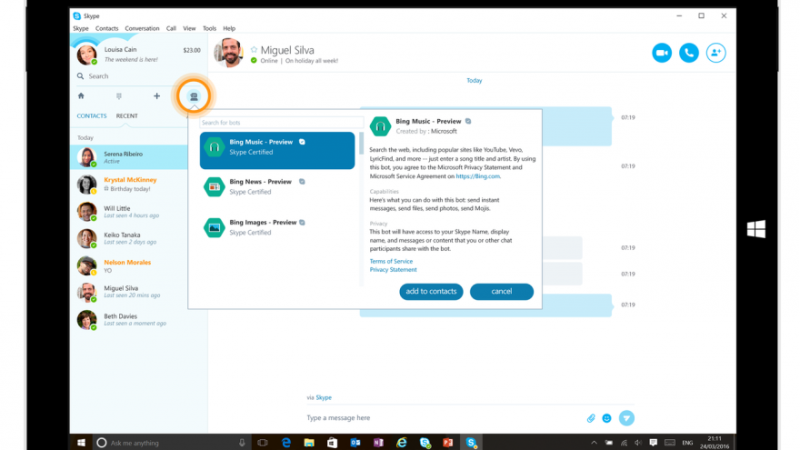This screenshot has width=800, height=450.
Task: Open the Tools menu
Action: tap(208, 28)
